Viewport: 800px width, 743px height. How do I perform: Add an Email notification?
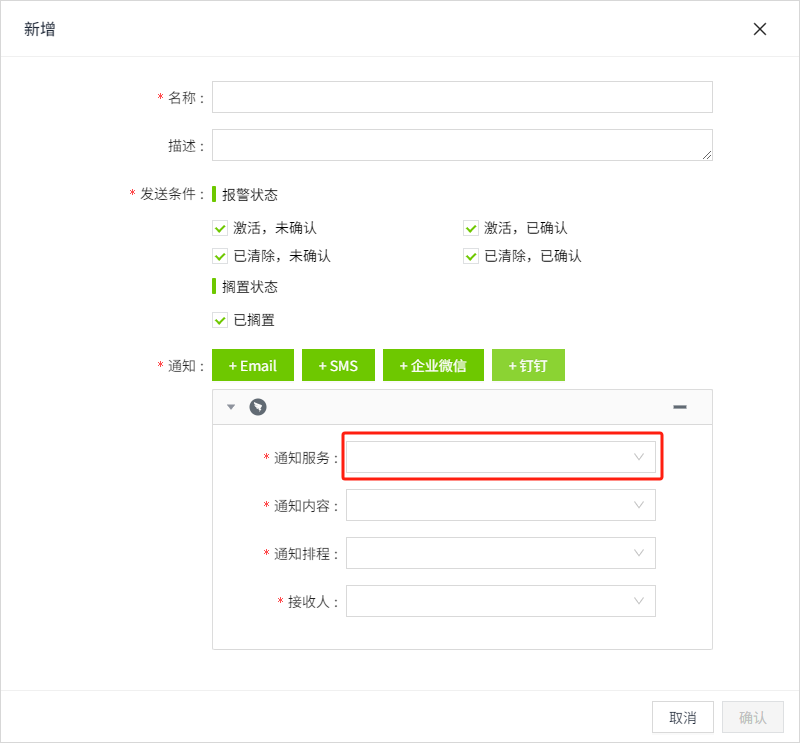pos(253,365)
